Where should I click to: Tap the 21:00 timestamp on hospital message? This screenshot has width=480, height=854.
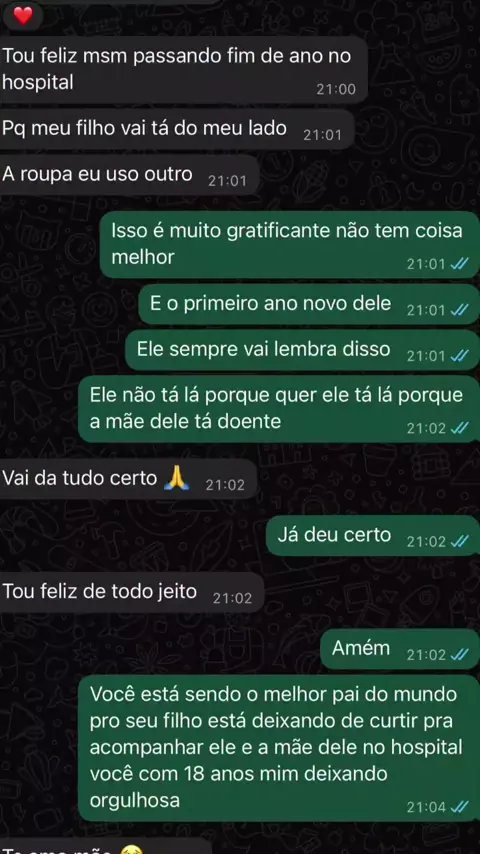336,89
